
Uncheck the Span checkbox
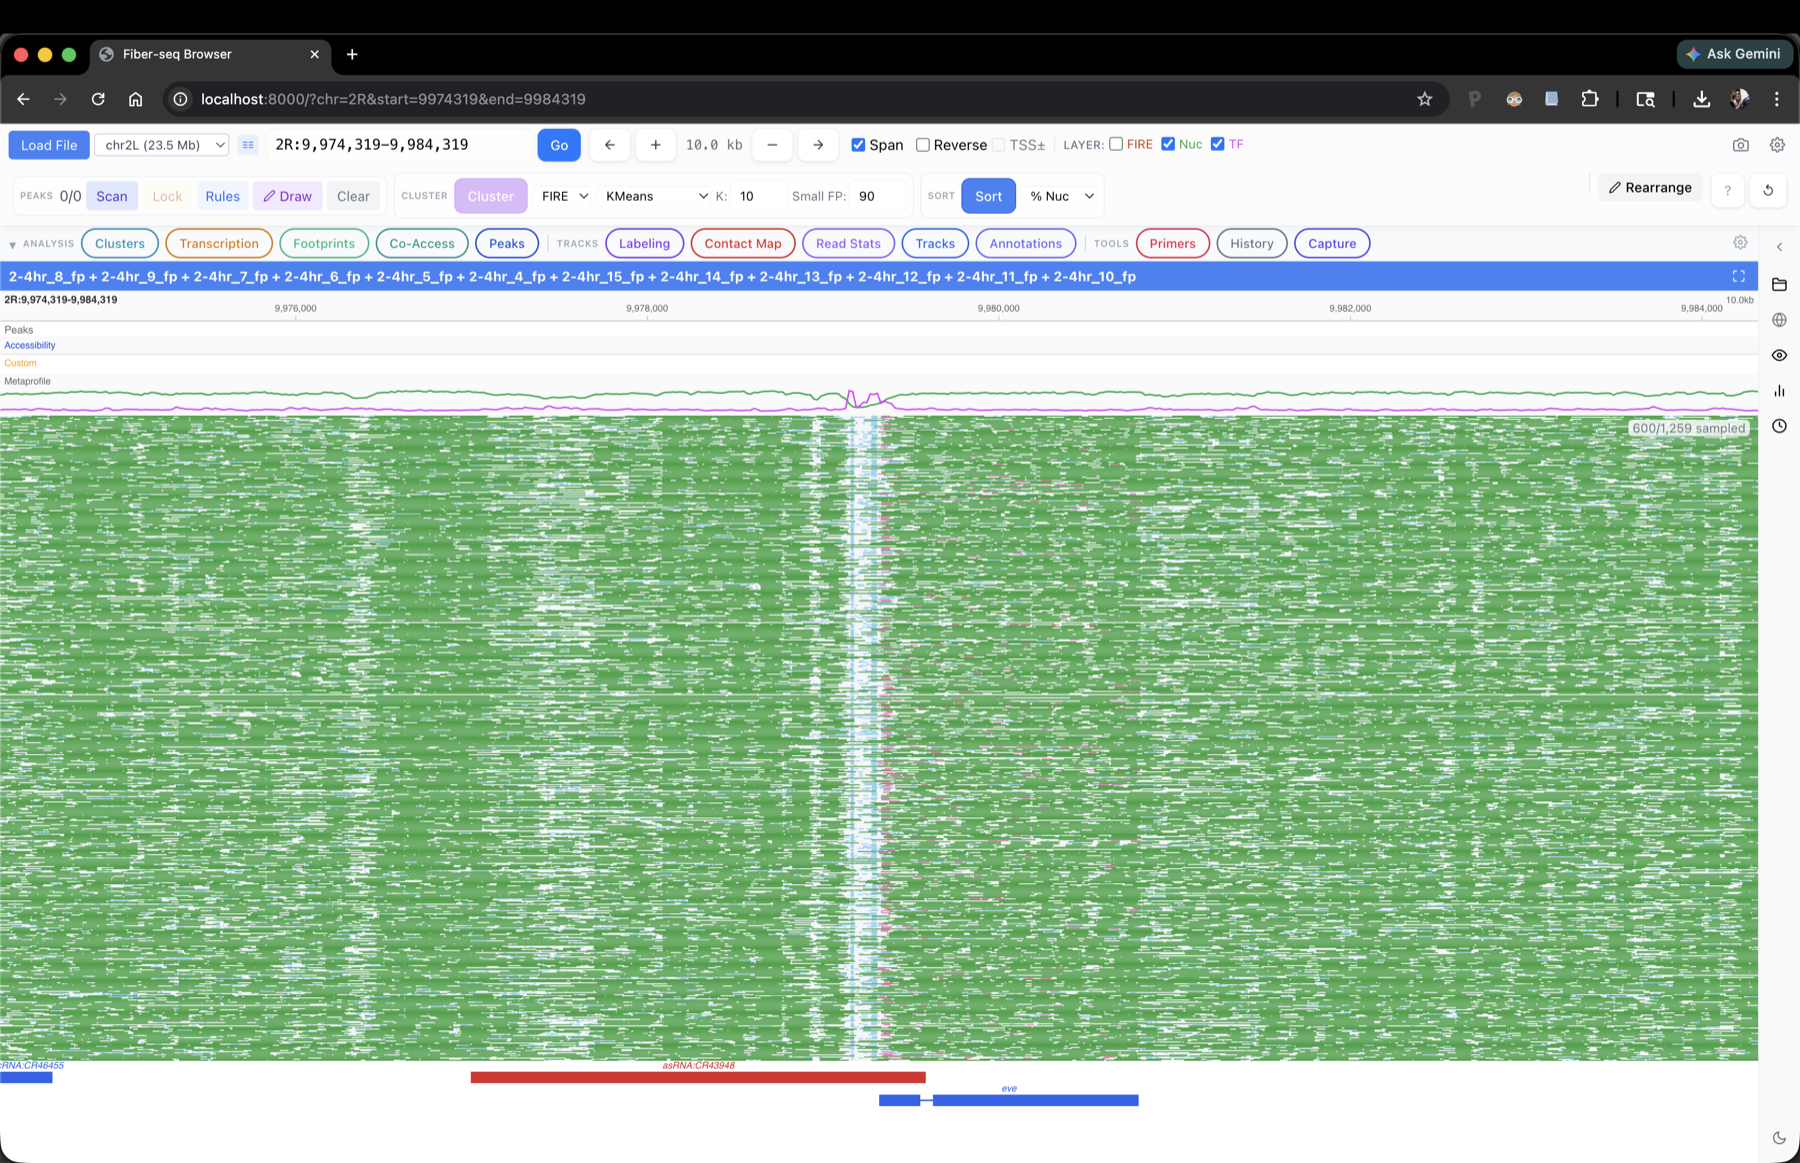(x=858, y=145)
